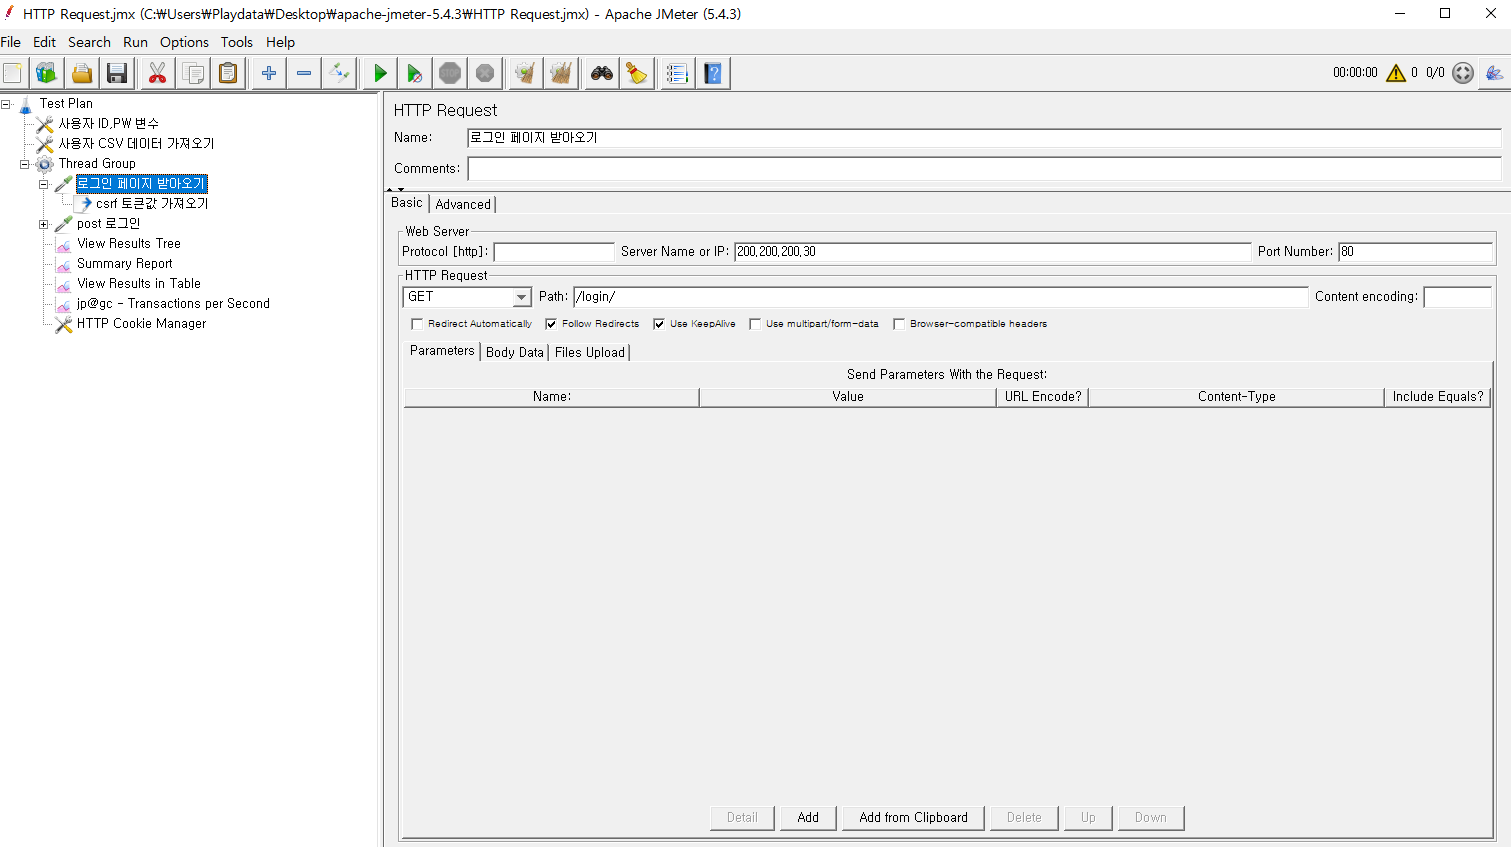Select View Results Tree in tree
Screen dimensions: 1511x847
point(129,244)
